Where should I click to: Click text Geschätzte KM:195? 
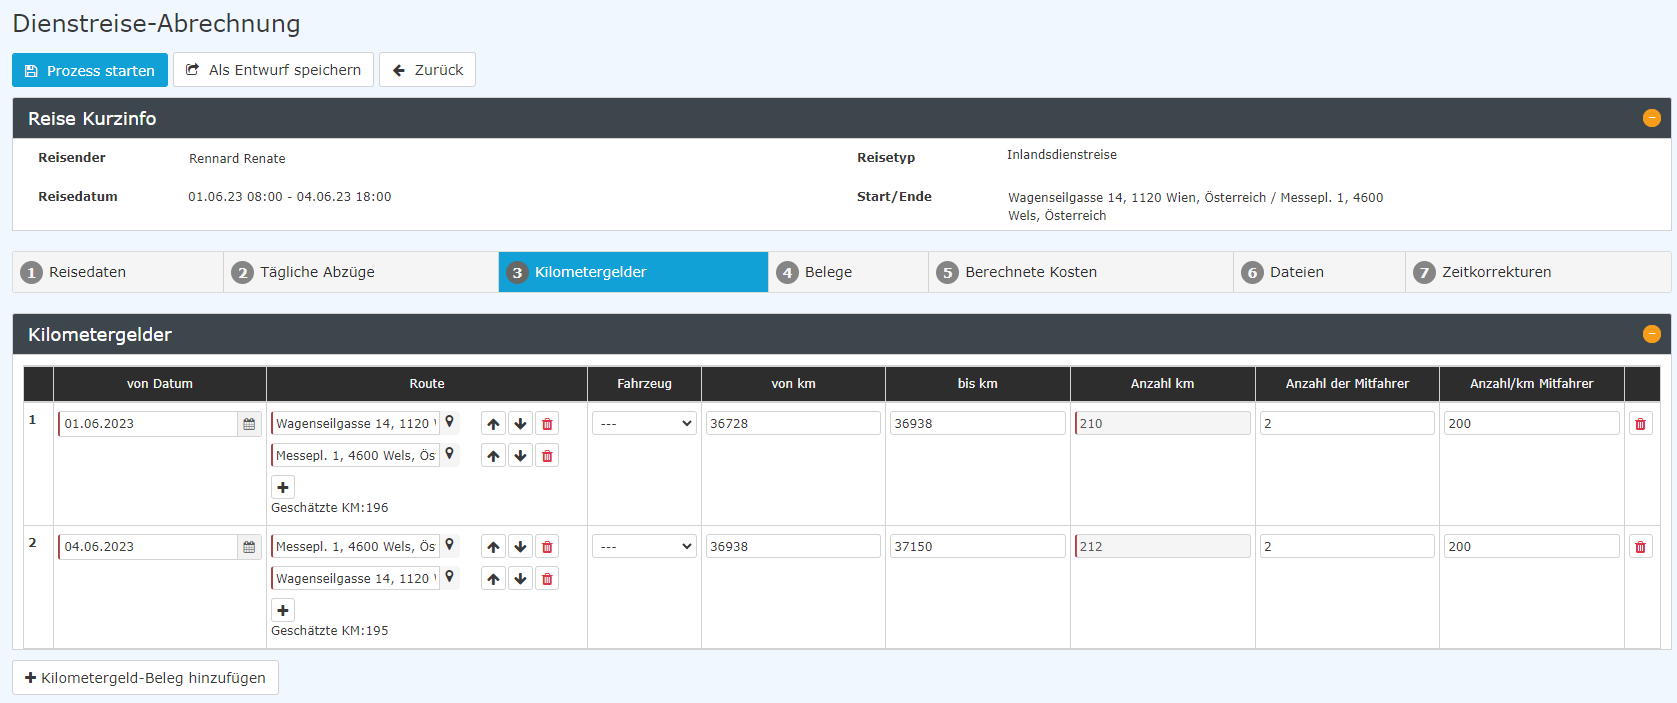(330, 631)
